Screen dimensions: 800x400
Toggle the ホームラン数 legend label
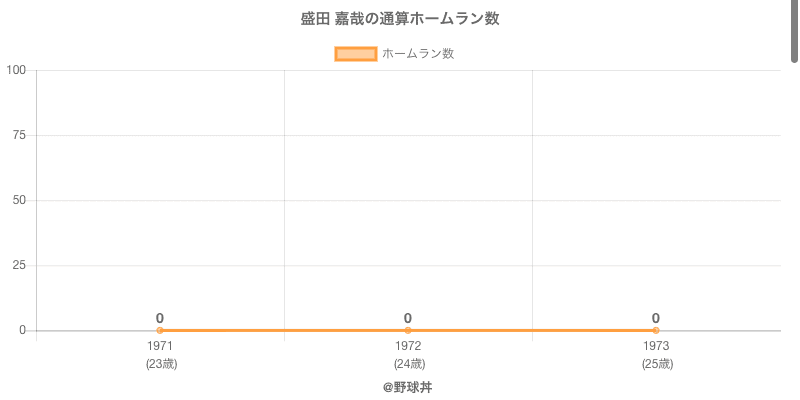[418, 54]
